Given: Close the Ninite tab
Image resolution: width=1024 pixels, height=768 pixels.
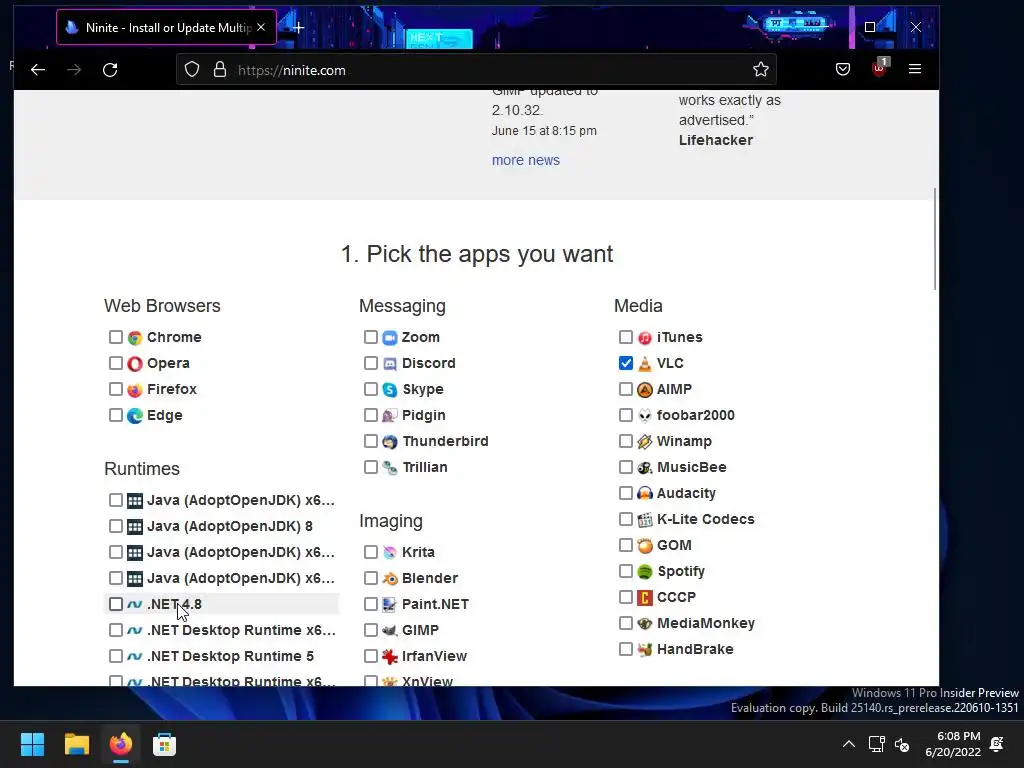Looking at the screenshot, I should 261,27.
